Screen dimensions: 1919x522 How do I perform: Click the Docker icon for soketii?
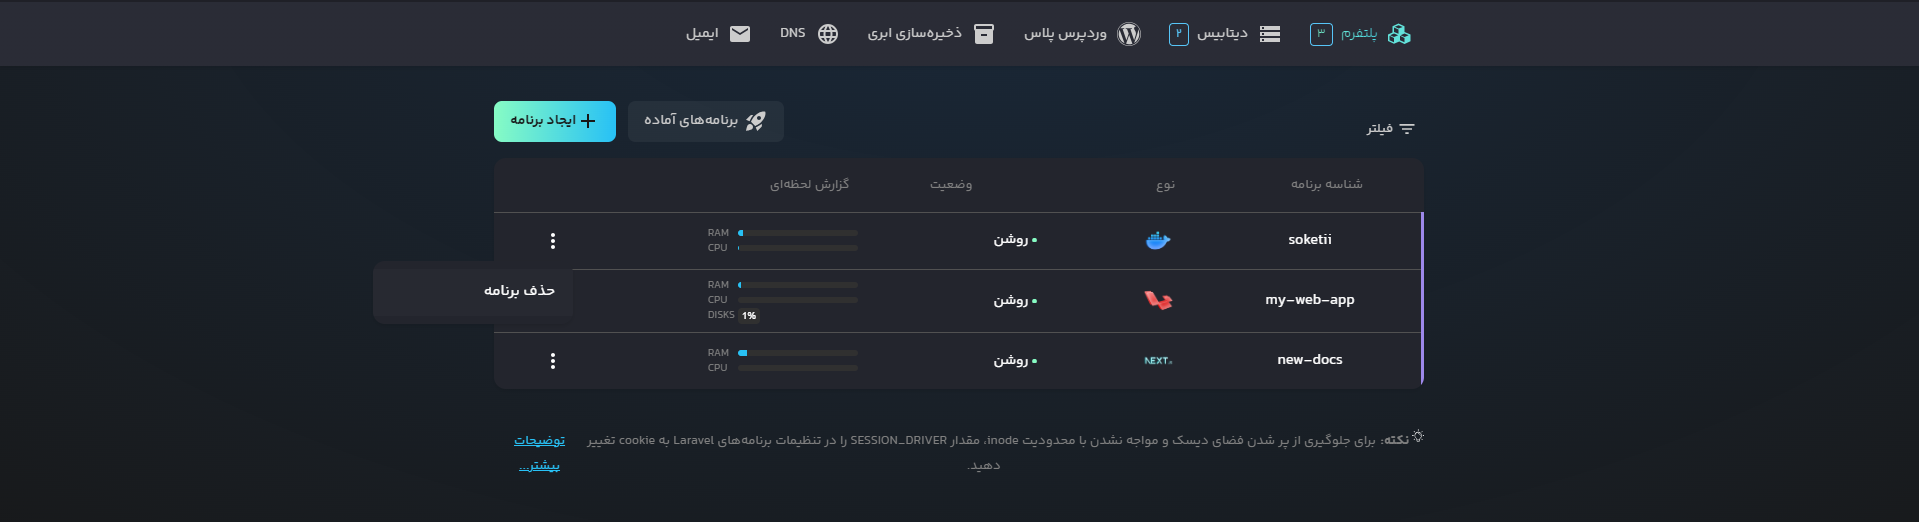click(x=1158, y=240)
